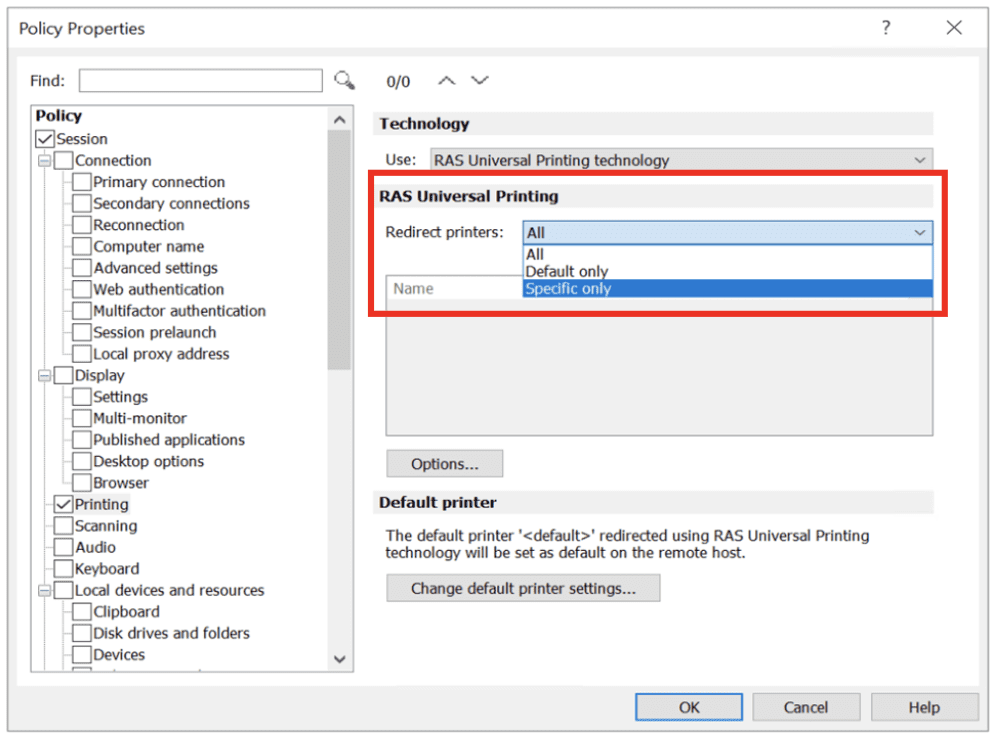
Task: Choose 'Specific only' from redirect printers list
Action: point(568,289)
